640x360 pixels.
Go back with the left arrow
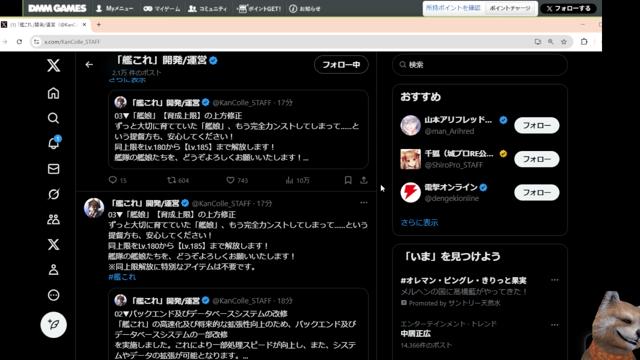click(x=89, y=64)
